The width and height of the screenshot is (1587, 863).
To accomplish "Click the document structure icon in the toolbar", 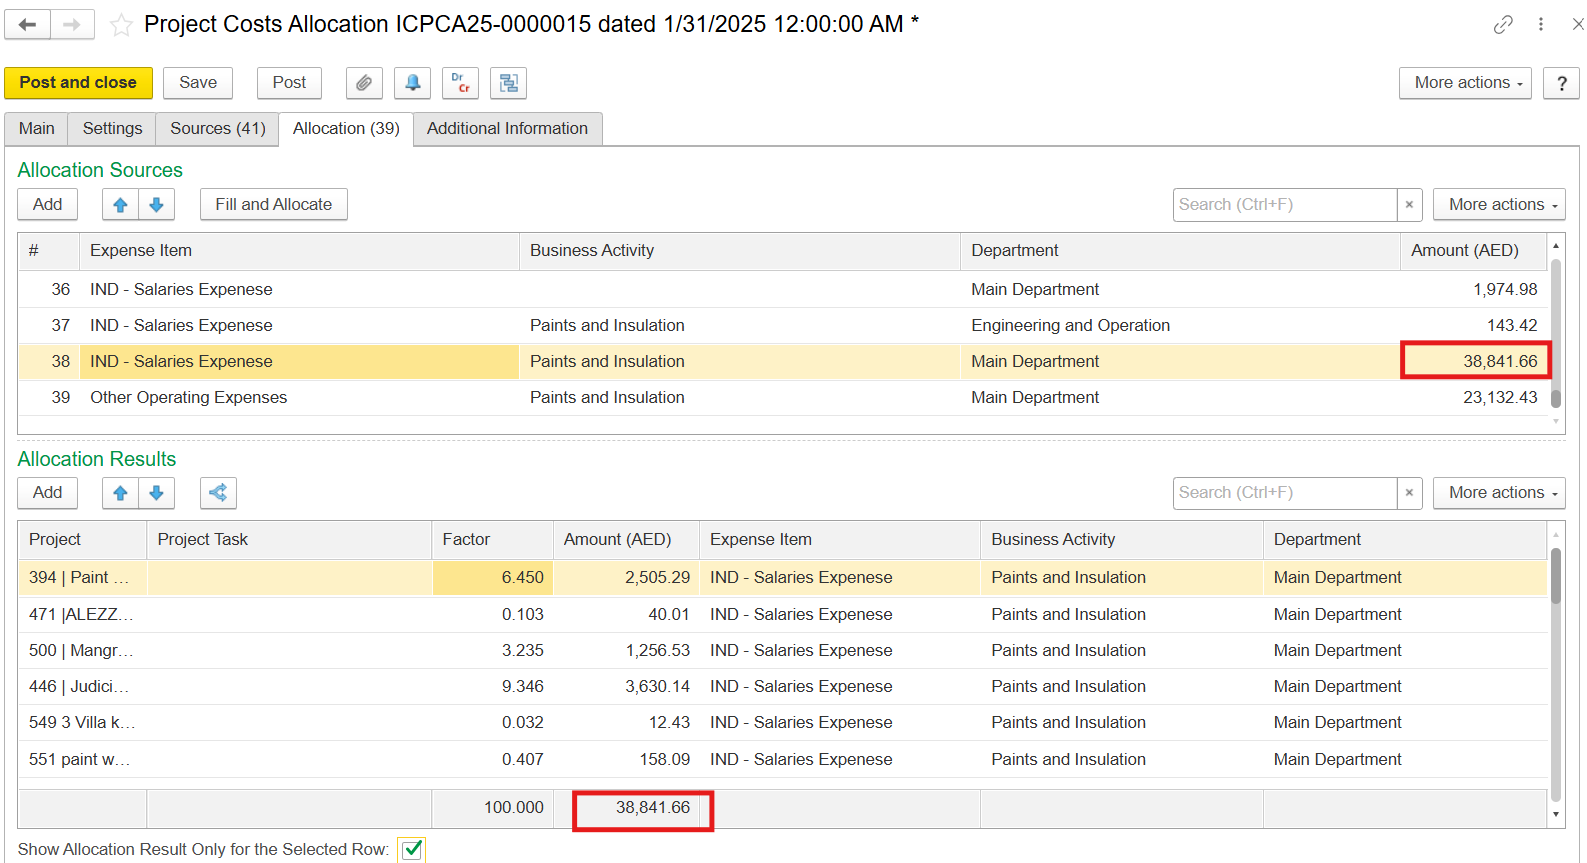I will pyautogui.click(x=508, y=83).
